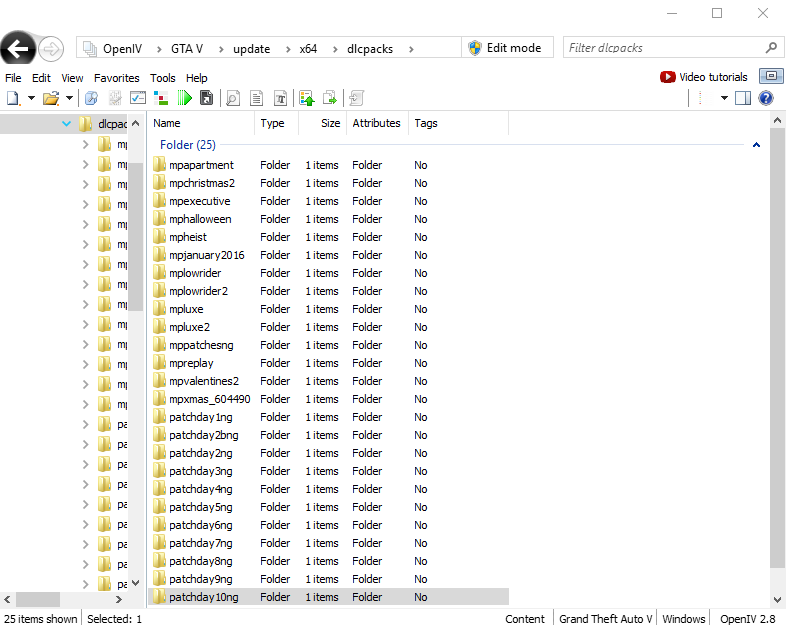
Task: Open the Open folder dropdown arrow
Action: pos(69,98)
